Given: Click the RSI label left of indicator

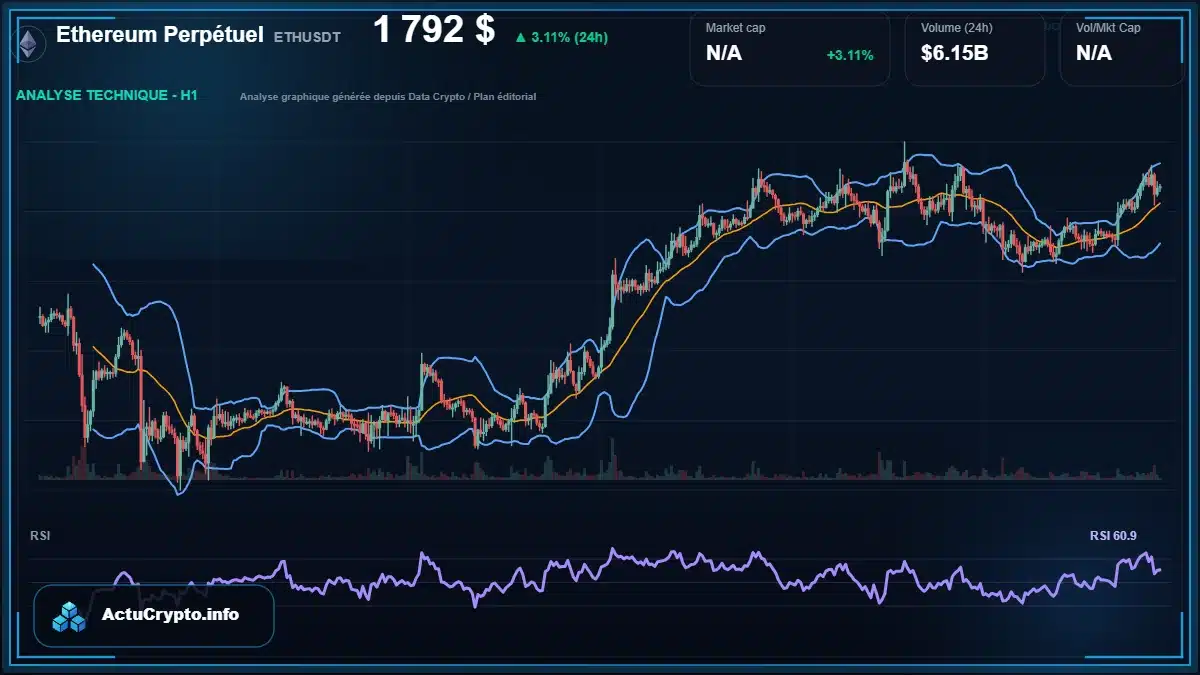Looking at the screenshot, I should pos(40,536).
